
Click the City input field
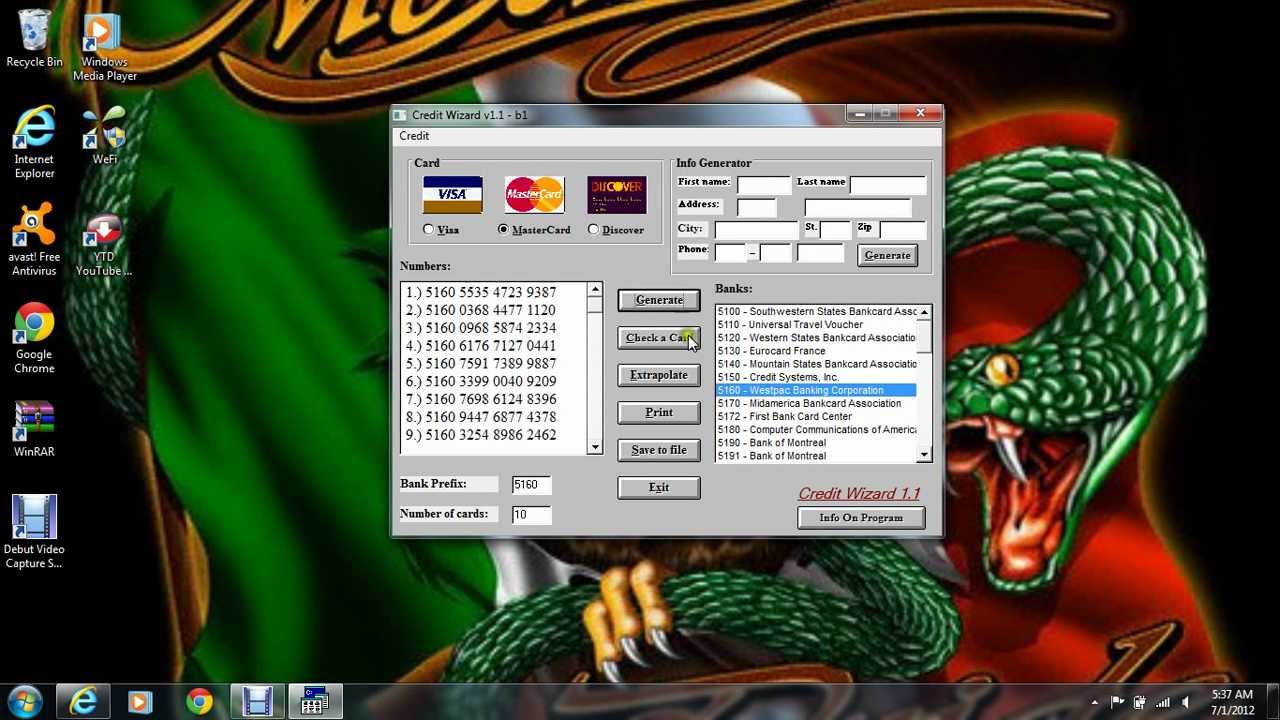(x=756, y=230)
